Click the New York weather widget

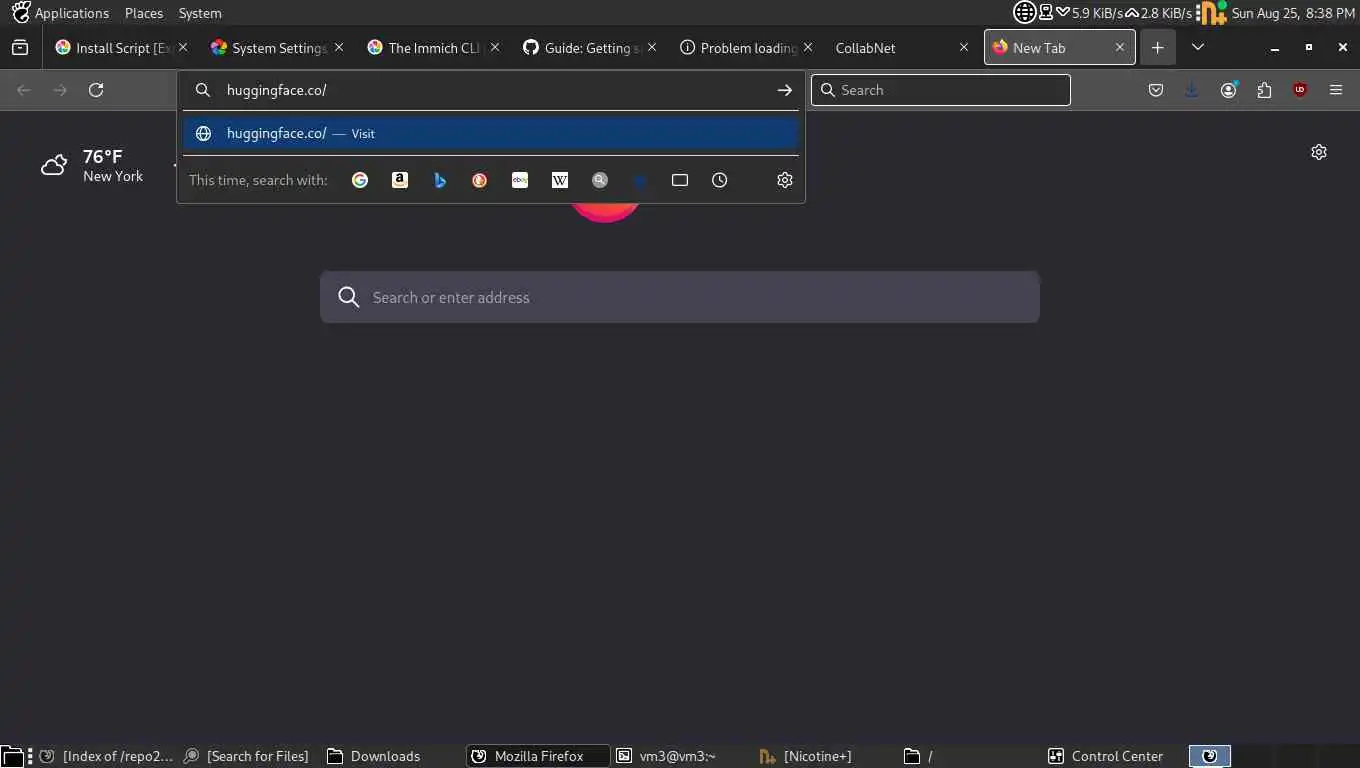click(x=92, y=165)
